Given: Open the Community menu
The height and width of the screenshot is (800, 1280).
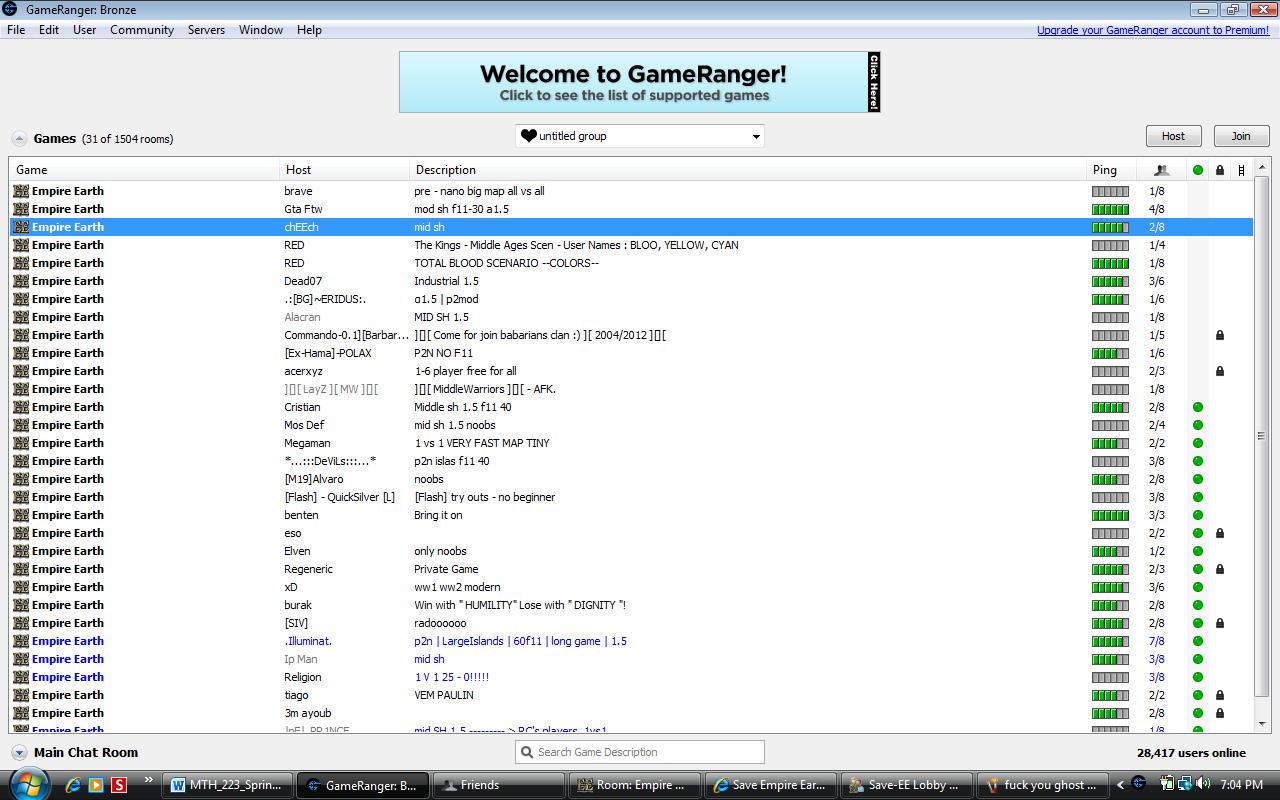Looking at the screenshot, I should click(142, 30).
